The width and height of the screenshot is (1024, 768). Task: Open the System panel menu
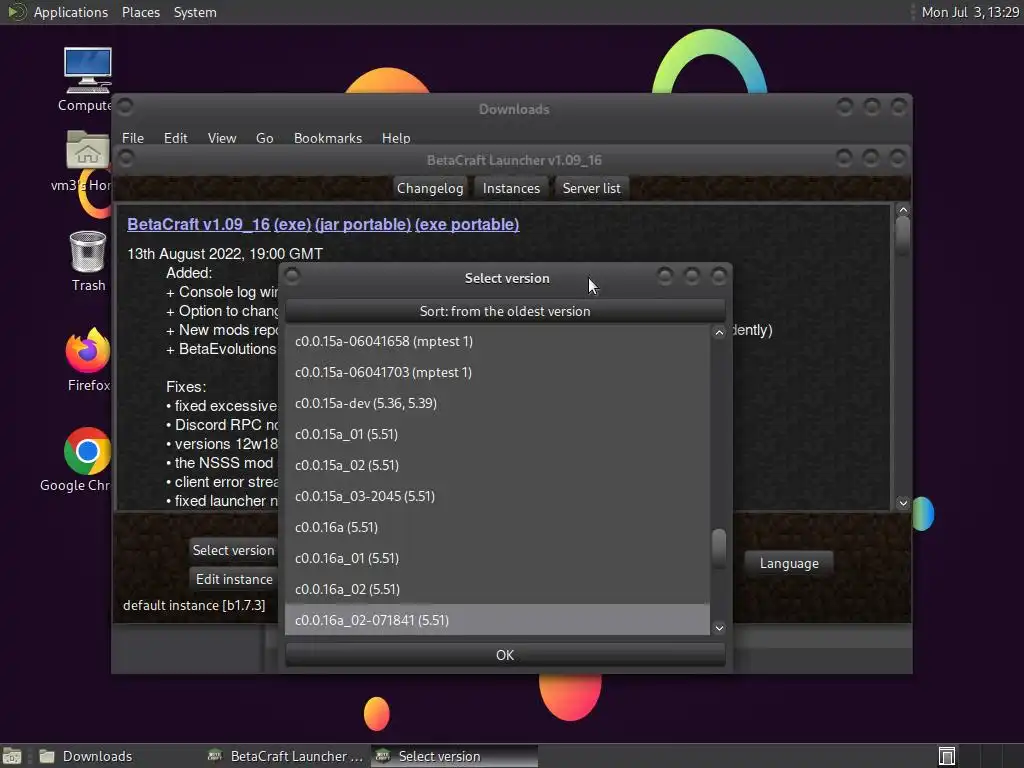tap(195, 12)
